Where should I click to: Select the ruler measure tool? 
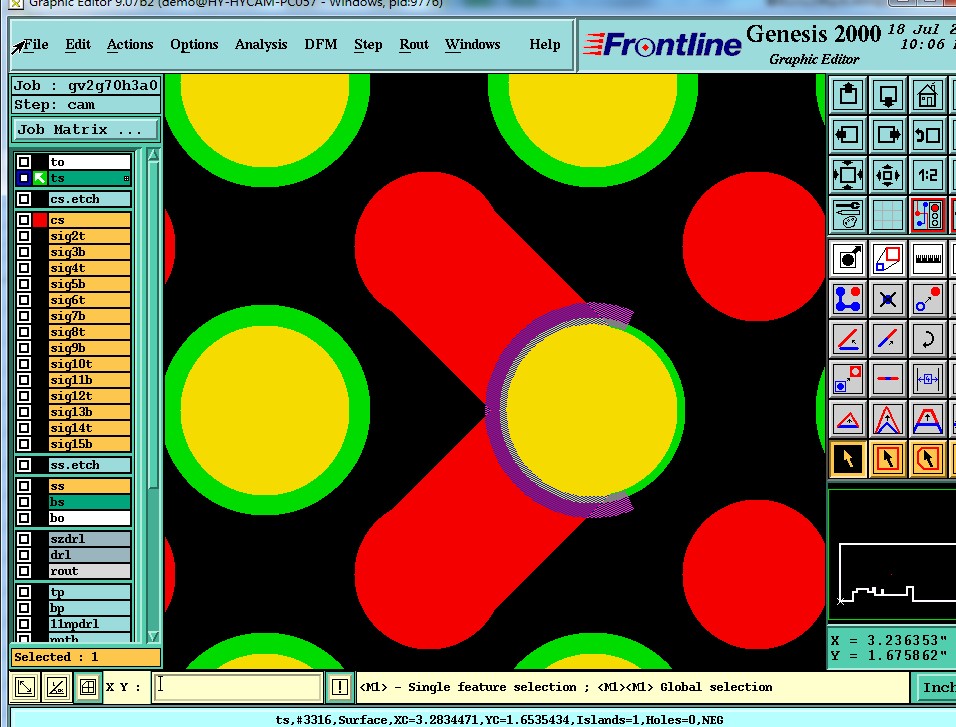[x=927, y=259]
